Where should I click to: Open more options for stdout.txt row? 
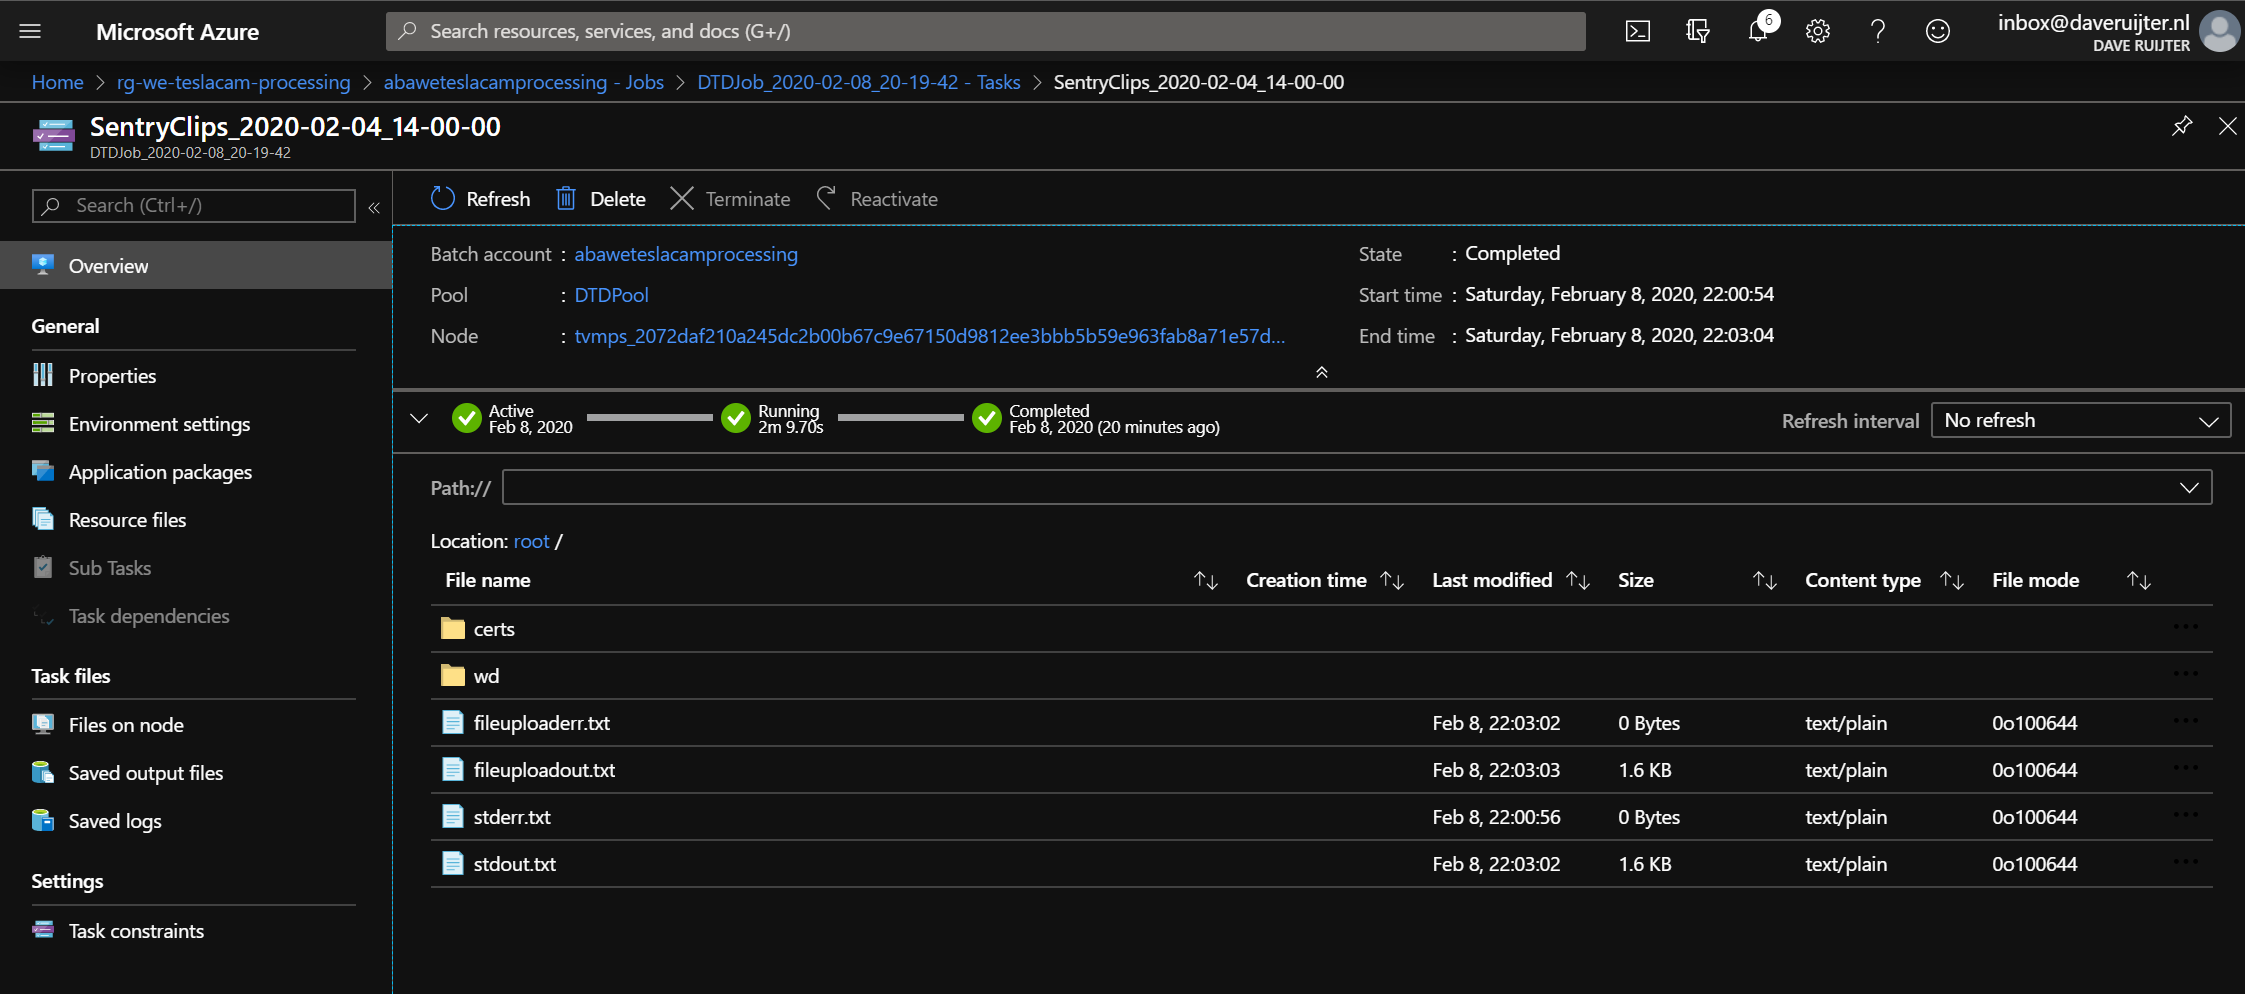pos(2186,862)
